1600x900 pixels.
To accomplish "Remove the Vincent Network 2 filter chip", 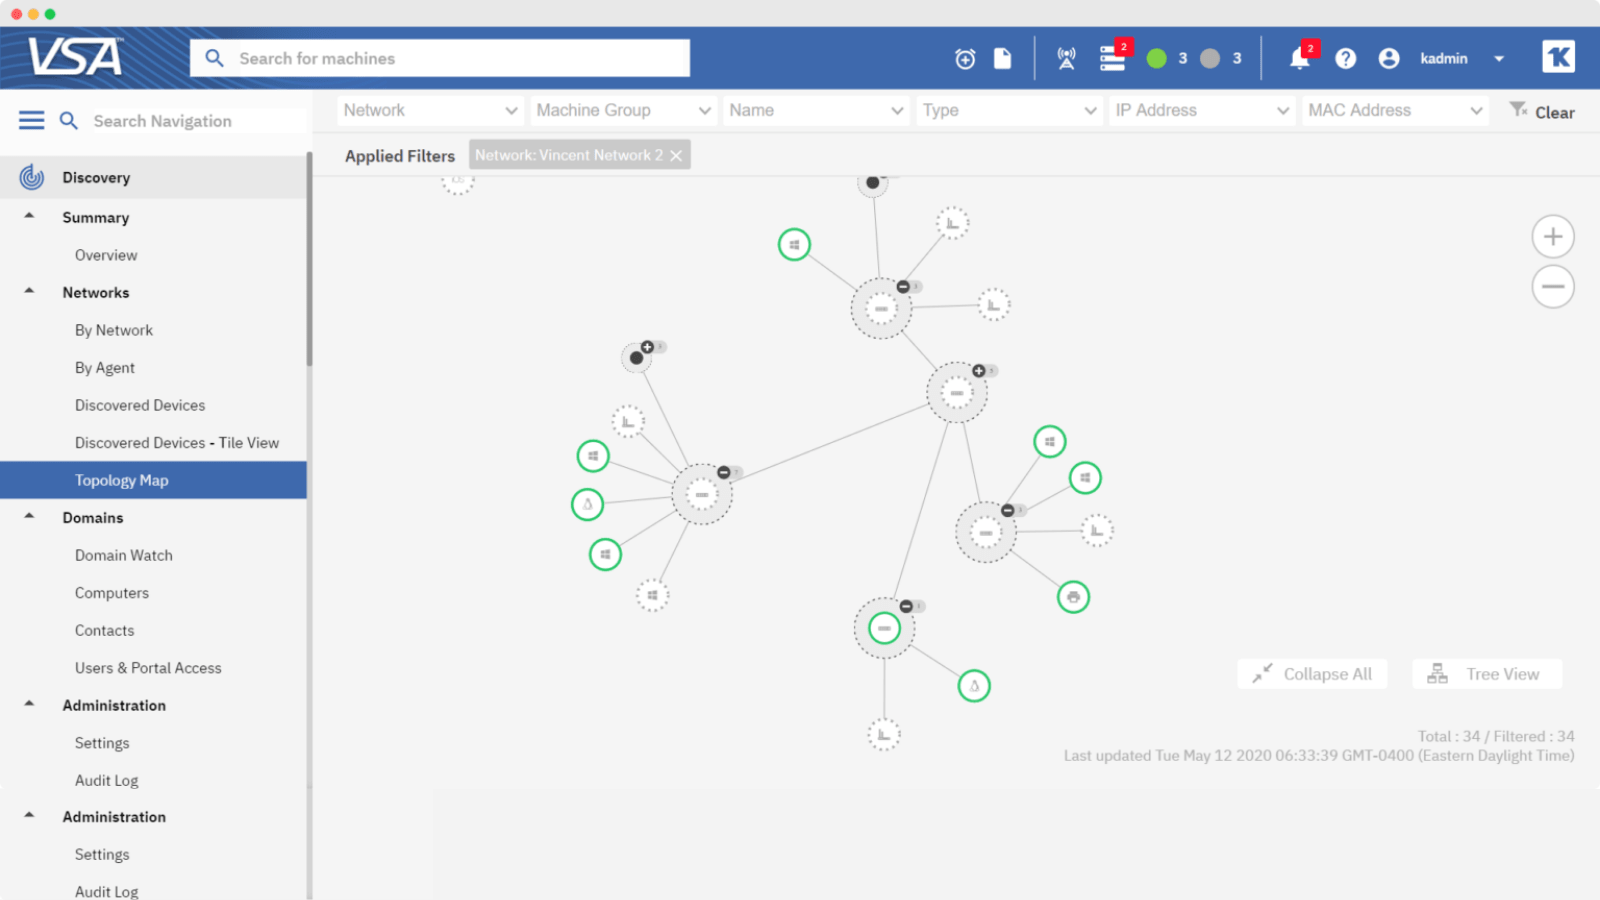I will point(676,155).
